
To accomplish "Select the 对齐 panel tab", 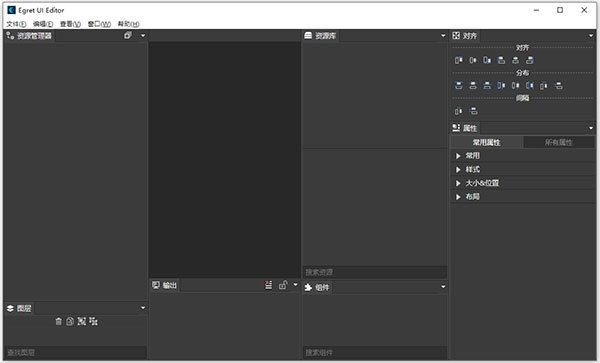I will 465,36.
